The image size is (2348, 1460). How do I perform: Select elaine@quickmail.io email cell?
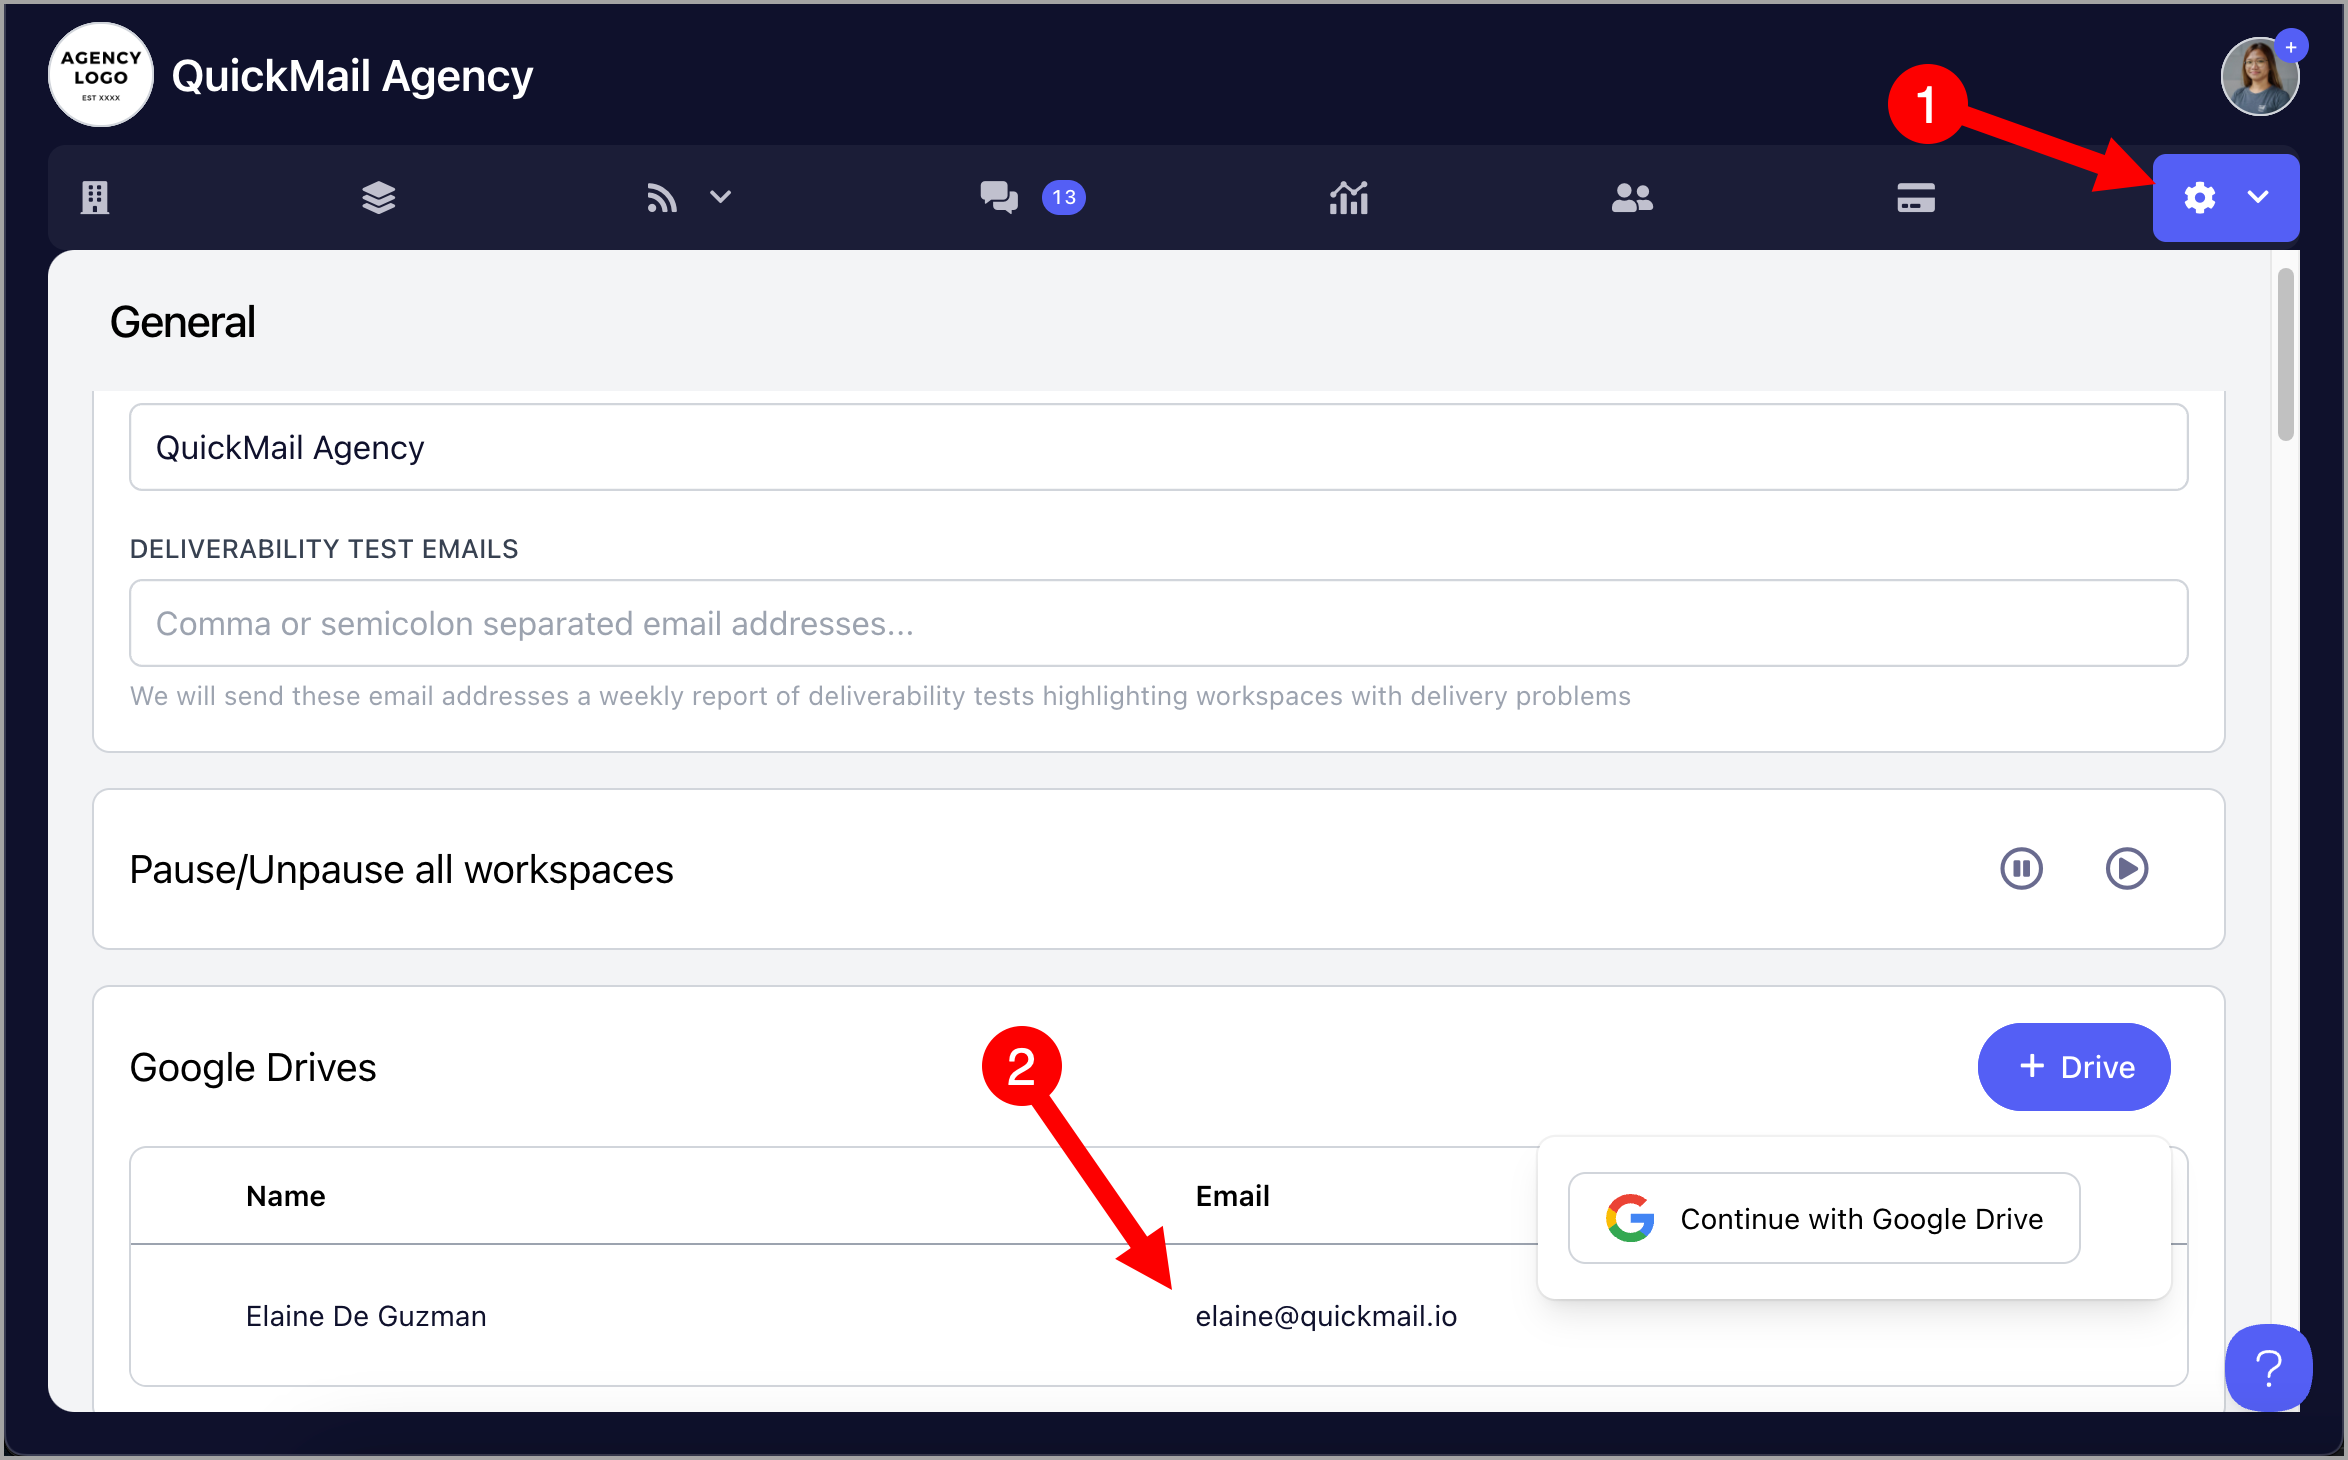pyautogui.click(x=1326, y=1316)
